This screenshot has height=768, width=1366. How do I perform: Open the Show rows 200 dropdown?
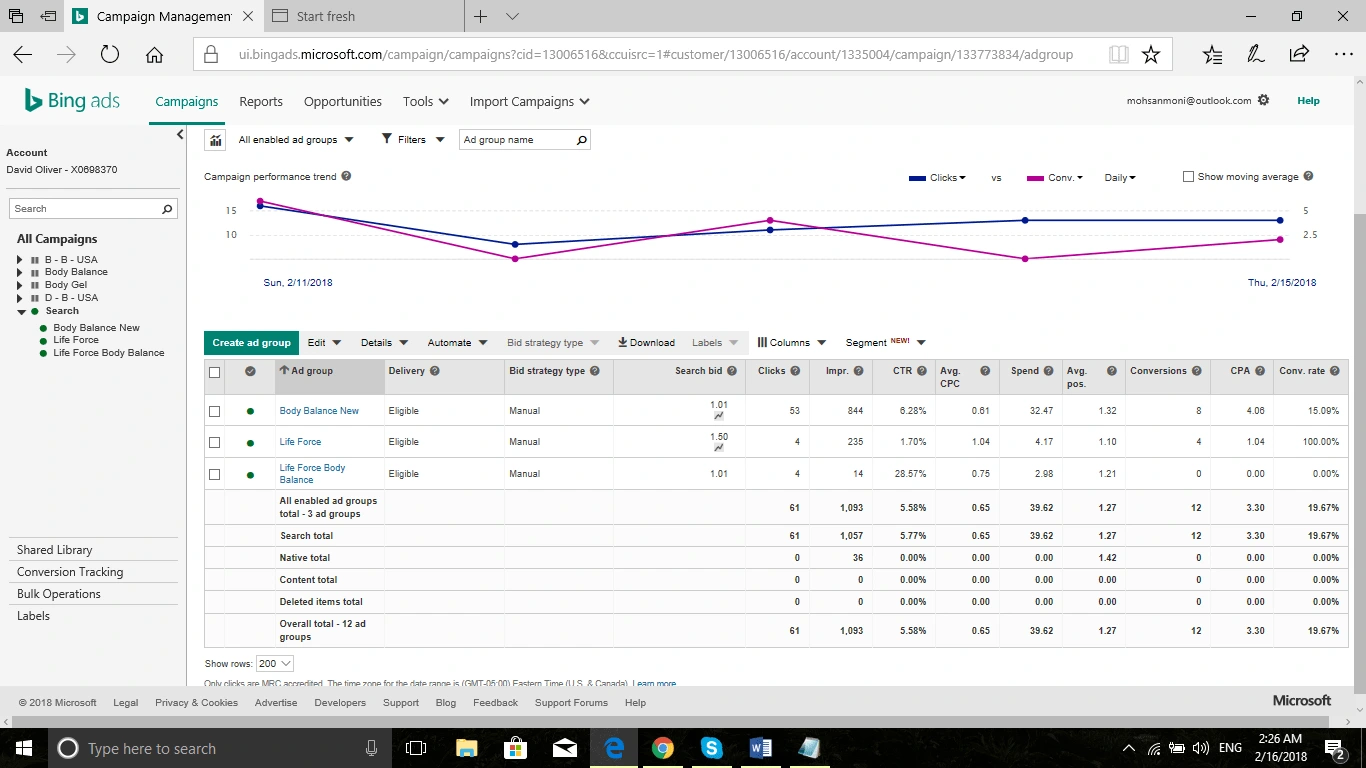274,663
